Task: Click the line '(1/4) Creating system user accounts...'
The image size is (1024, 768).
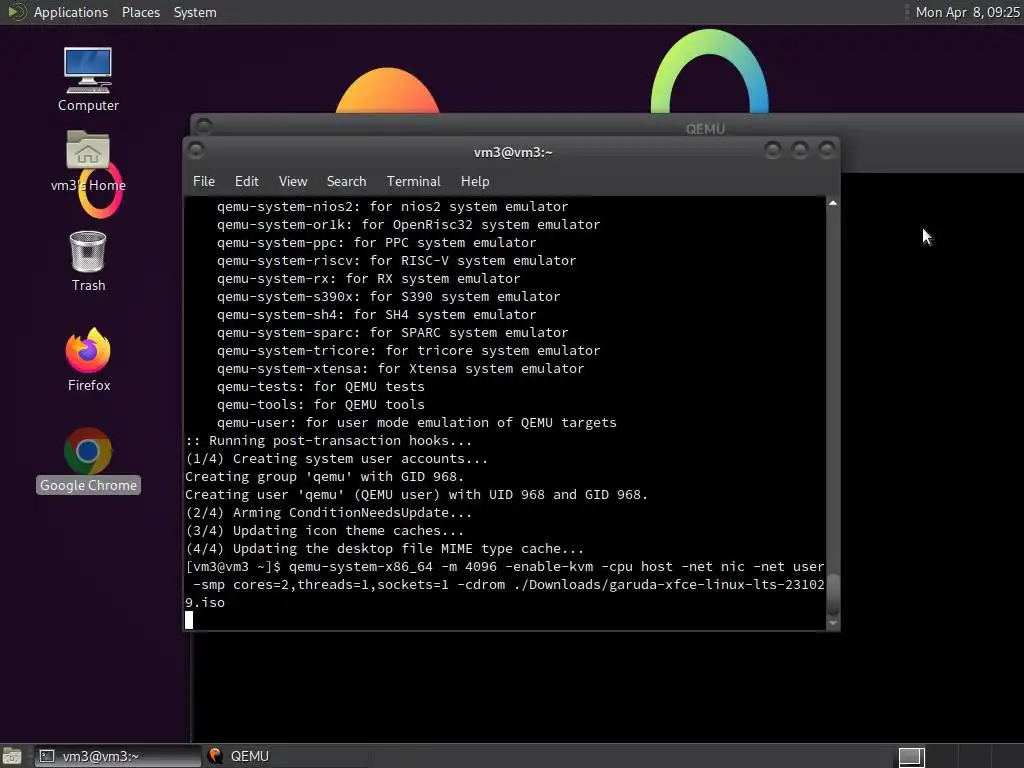Action: click(x=336, y=458)
